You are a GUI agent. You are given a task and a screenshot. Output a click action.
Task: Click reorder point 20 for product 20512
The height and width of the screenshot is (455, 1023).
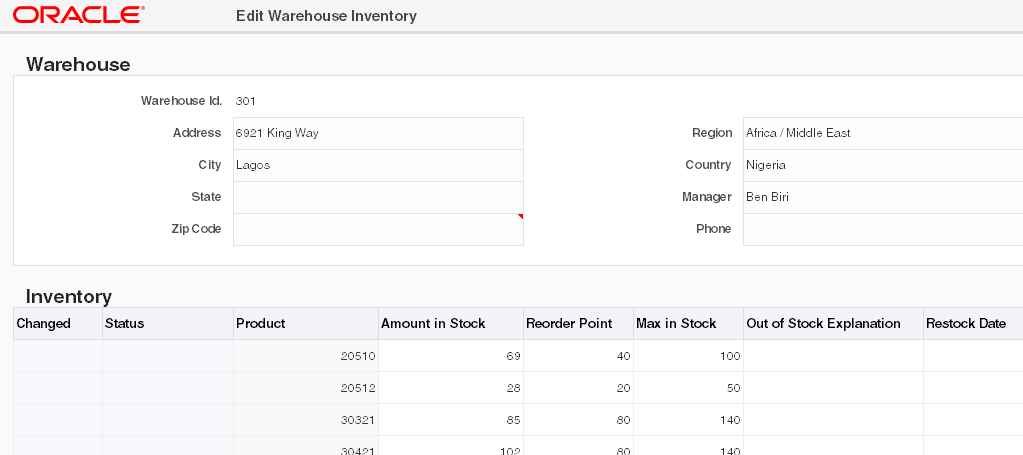click(578, 388)
